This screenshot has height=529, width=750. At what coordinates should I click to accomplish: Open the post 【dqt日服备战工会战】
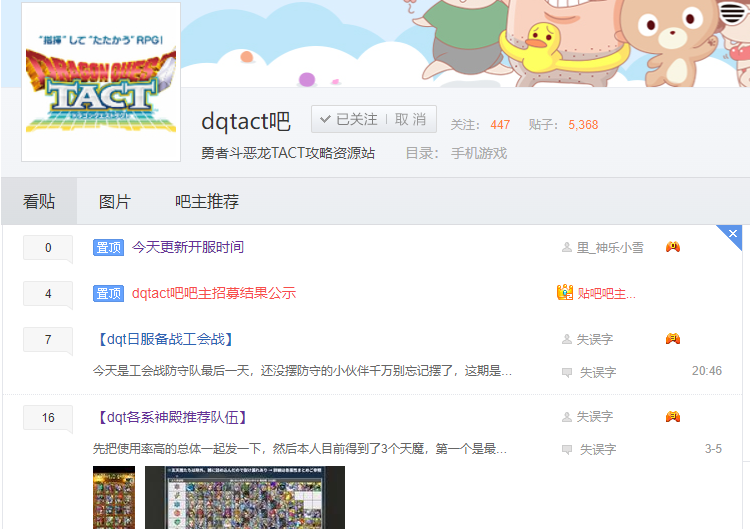[x=165, y=339]
